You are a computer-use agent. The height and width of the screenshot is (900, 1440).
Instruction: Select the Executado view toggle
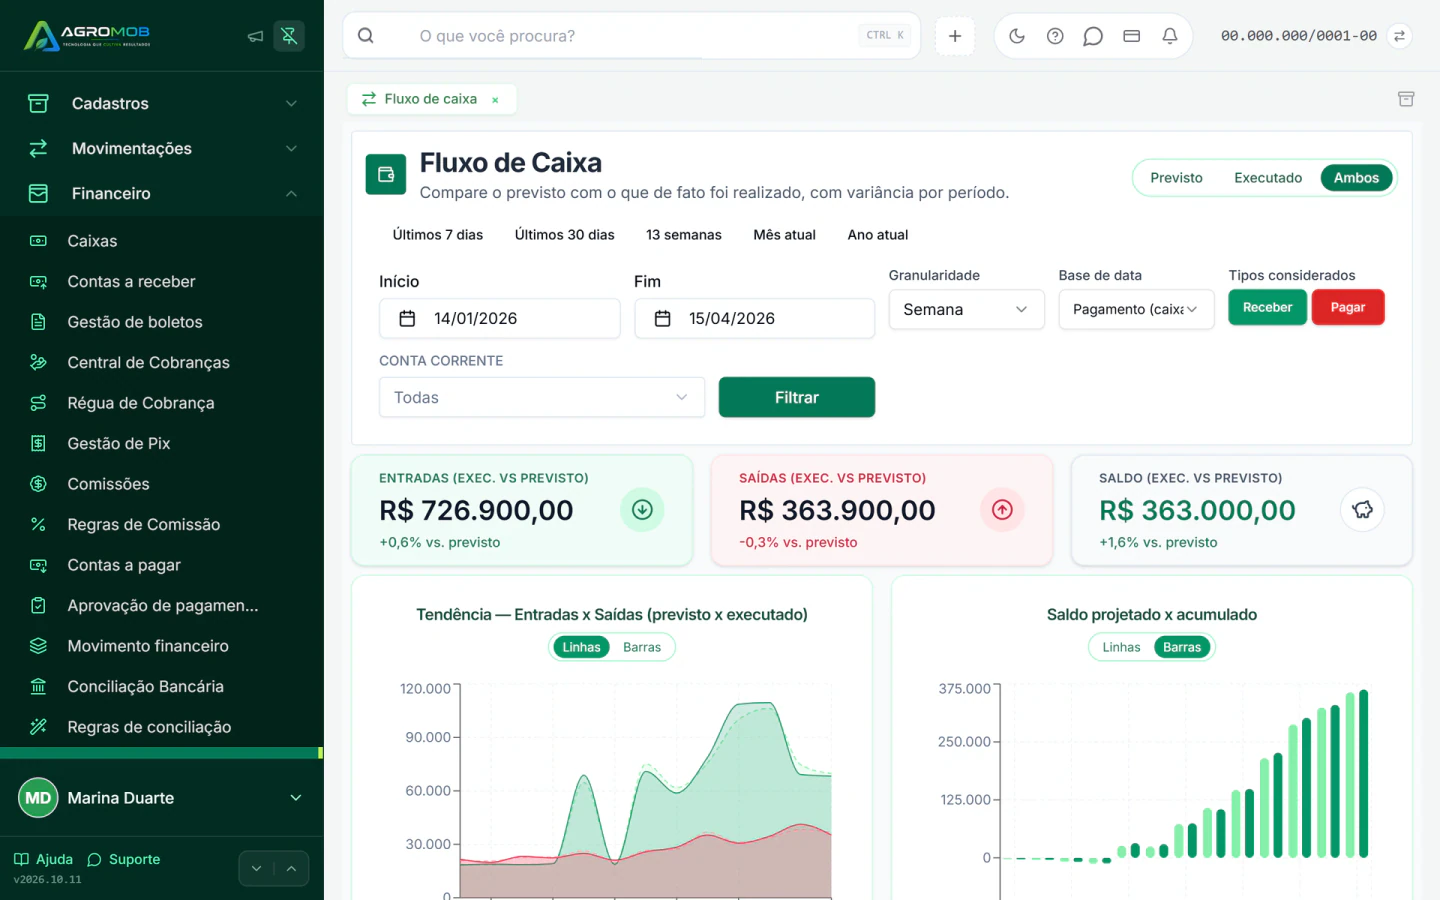click(1268, 178)
